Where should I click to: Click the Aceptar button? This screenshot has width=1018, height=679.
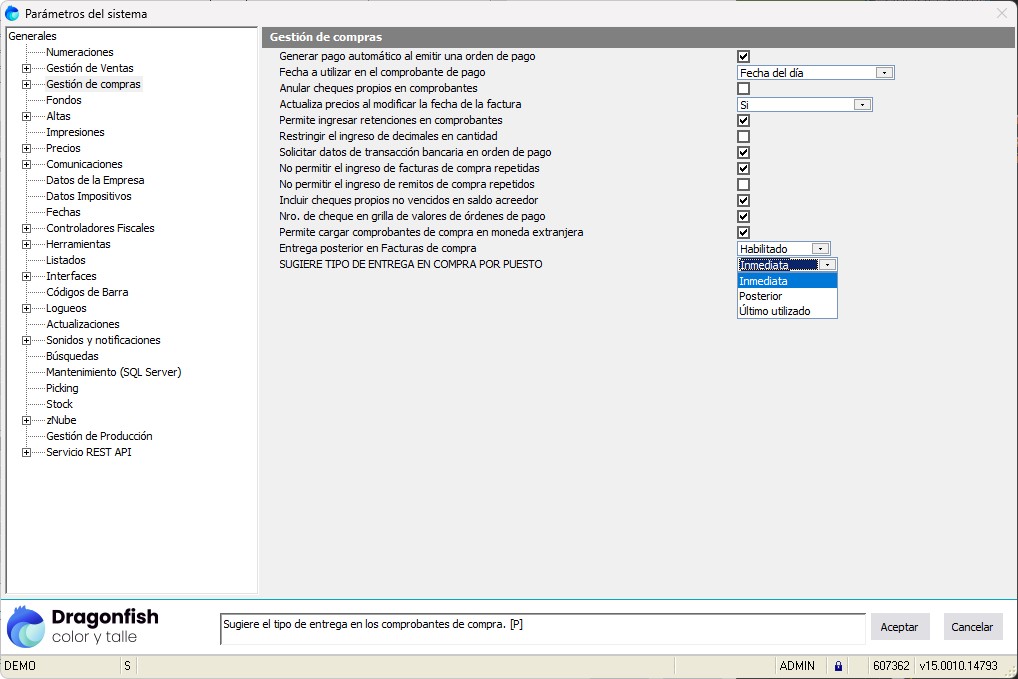tap(899, 627)
